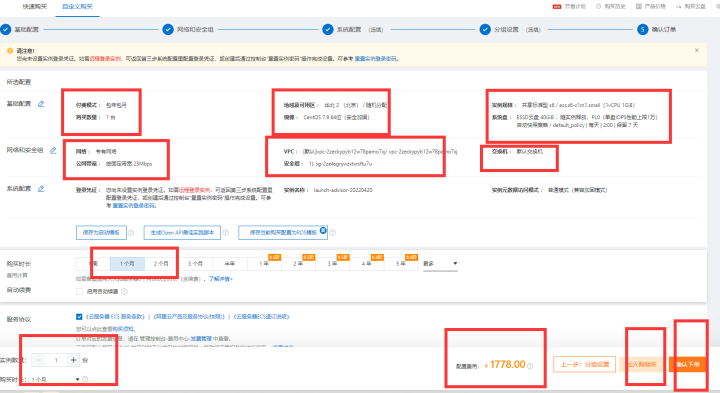Click the 生成Open API最佳实践脚本 button

click(x=182, y=233)
